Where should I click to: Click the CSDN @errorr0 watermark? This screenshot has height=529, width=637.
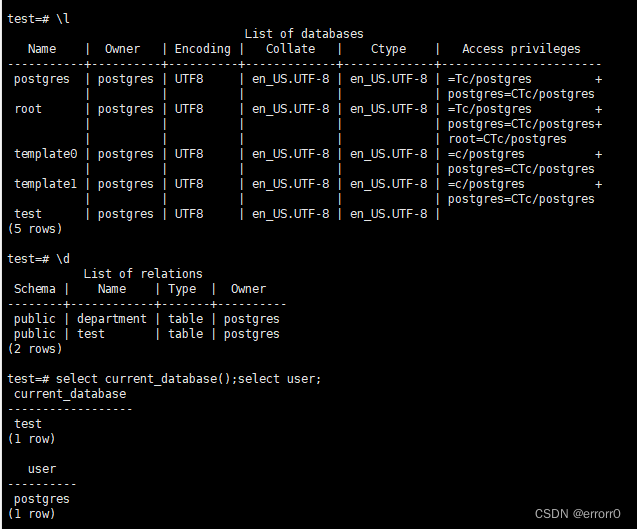click(577, 514)
